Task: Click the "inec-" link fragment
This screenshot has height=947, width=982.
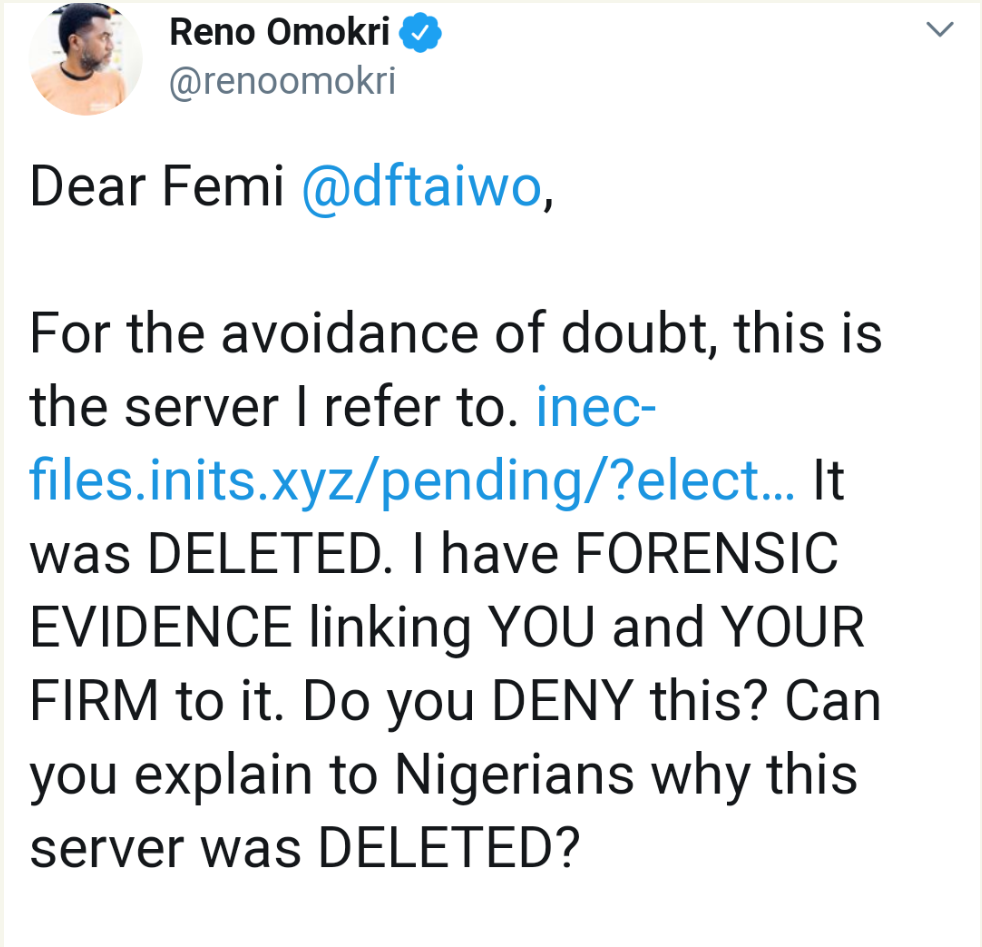Action: click(x=596, y=408)
